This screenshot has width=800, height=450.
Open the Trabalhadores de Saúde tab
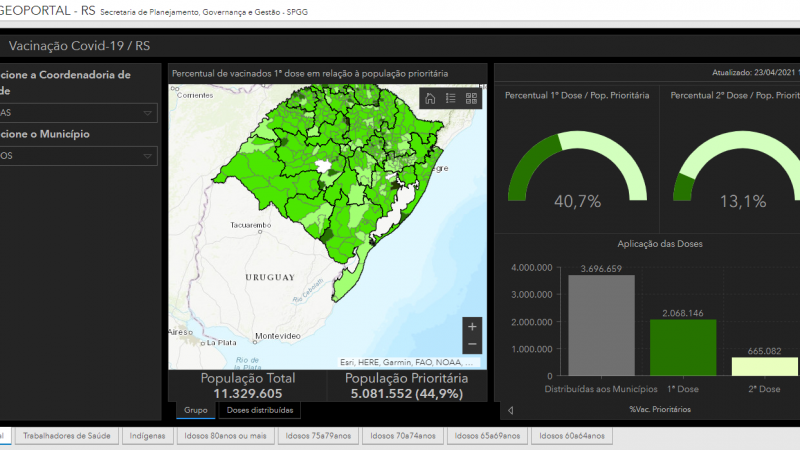pos(67,436)
